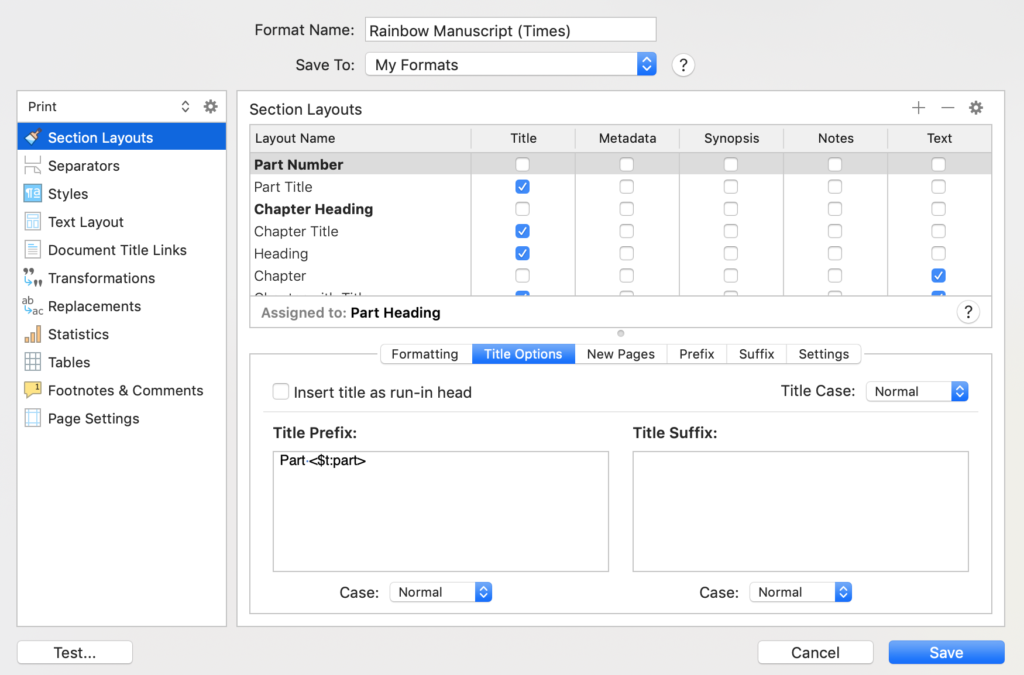
Task: Check Insert title as run-in head
Action: 281,391
